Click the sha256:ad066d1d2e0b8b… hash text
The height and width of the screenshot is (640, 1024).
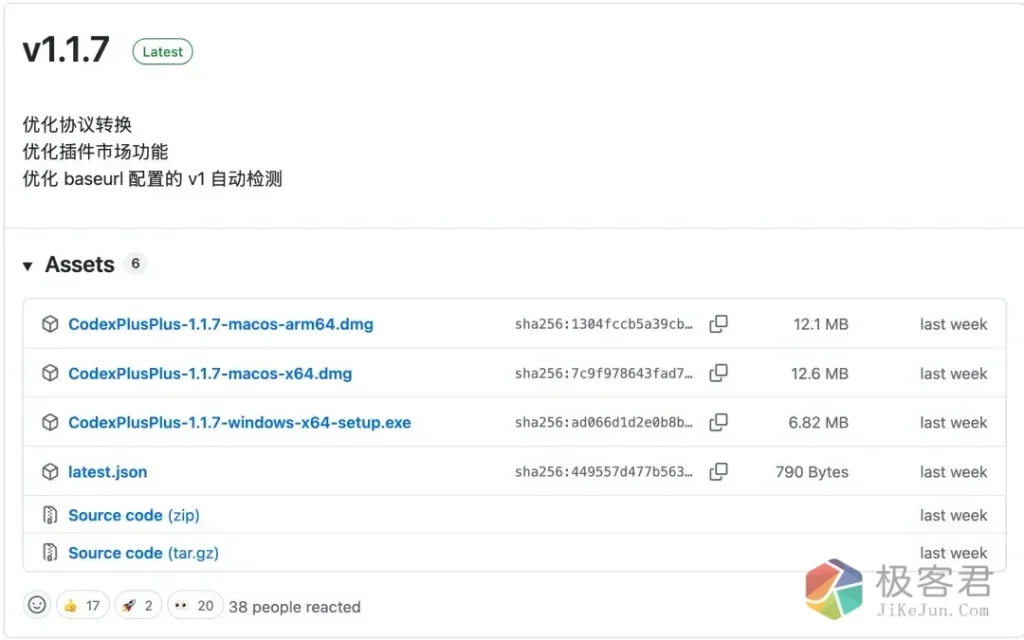603,423
